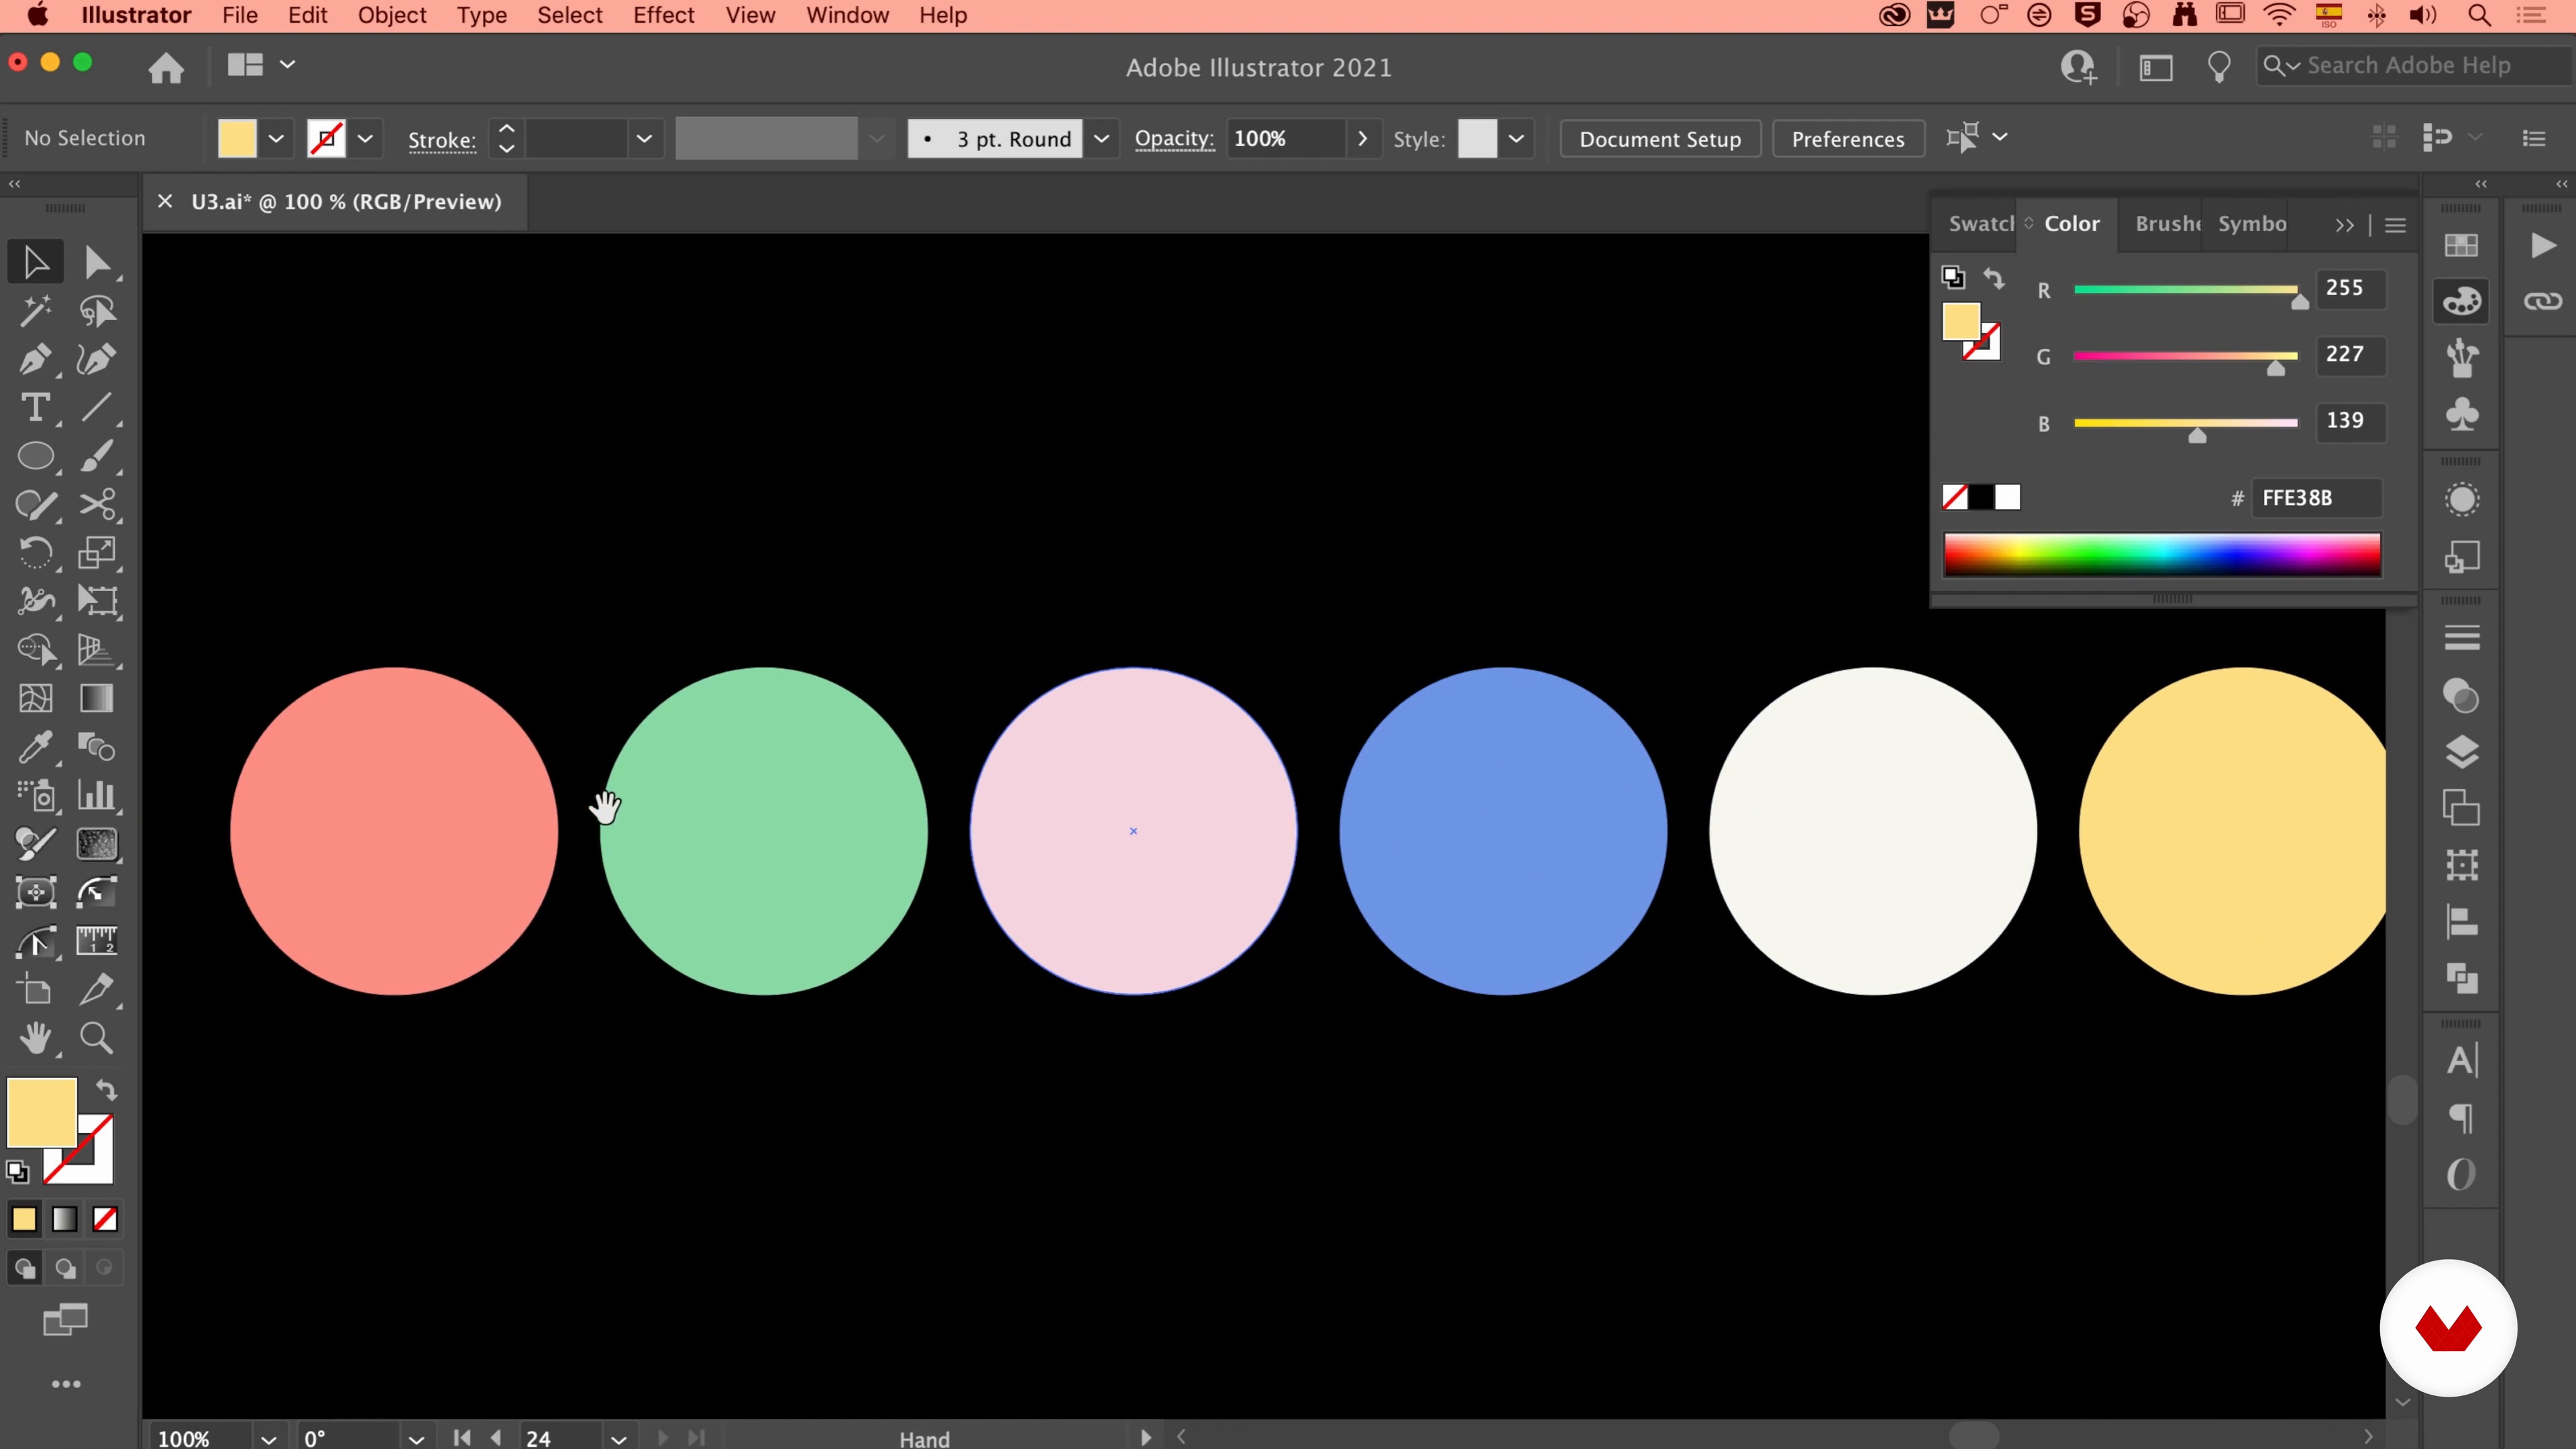Set paint mode to Gradient
Screen dimensions: 2576x1449
[64, 1219]
